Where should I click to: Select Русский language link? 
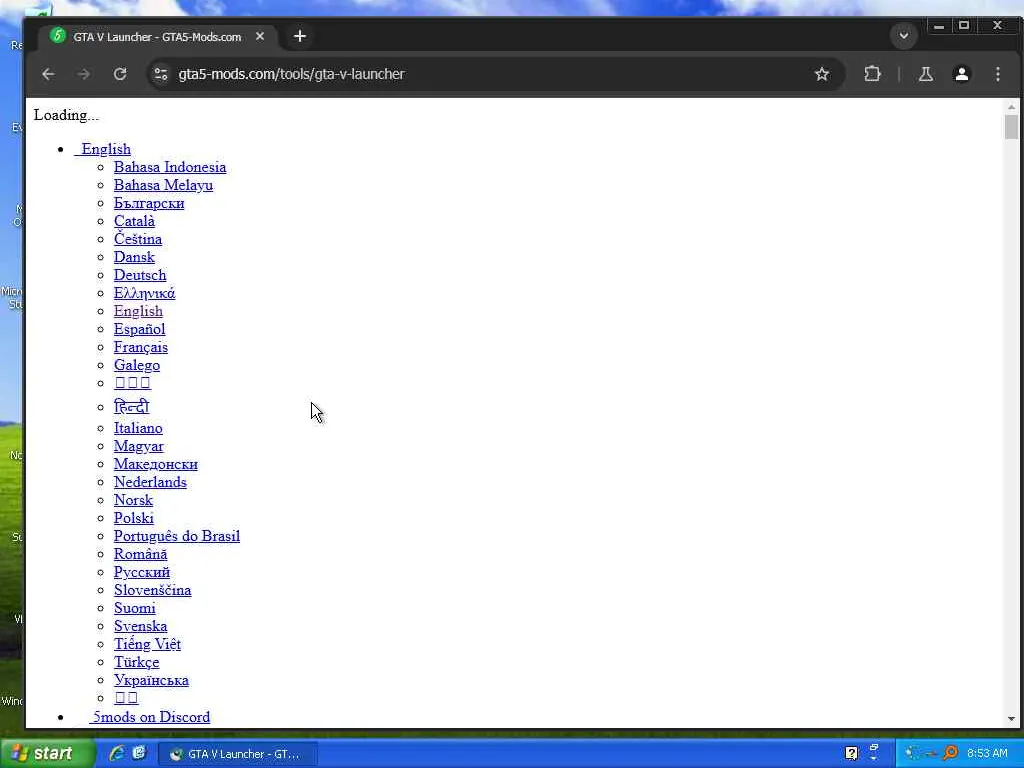point(142,572)
